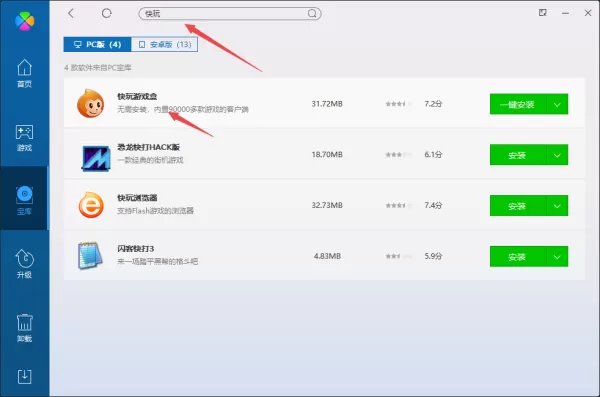Click the star rating of 快玩浏览器
600x397 pixels.
(x=399, y=205)
